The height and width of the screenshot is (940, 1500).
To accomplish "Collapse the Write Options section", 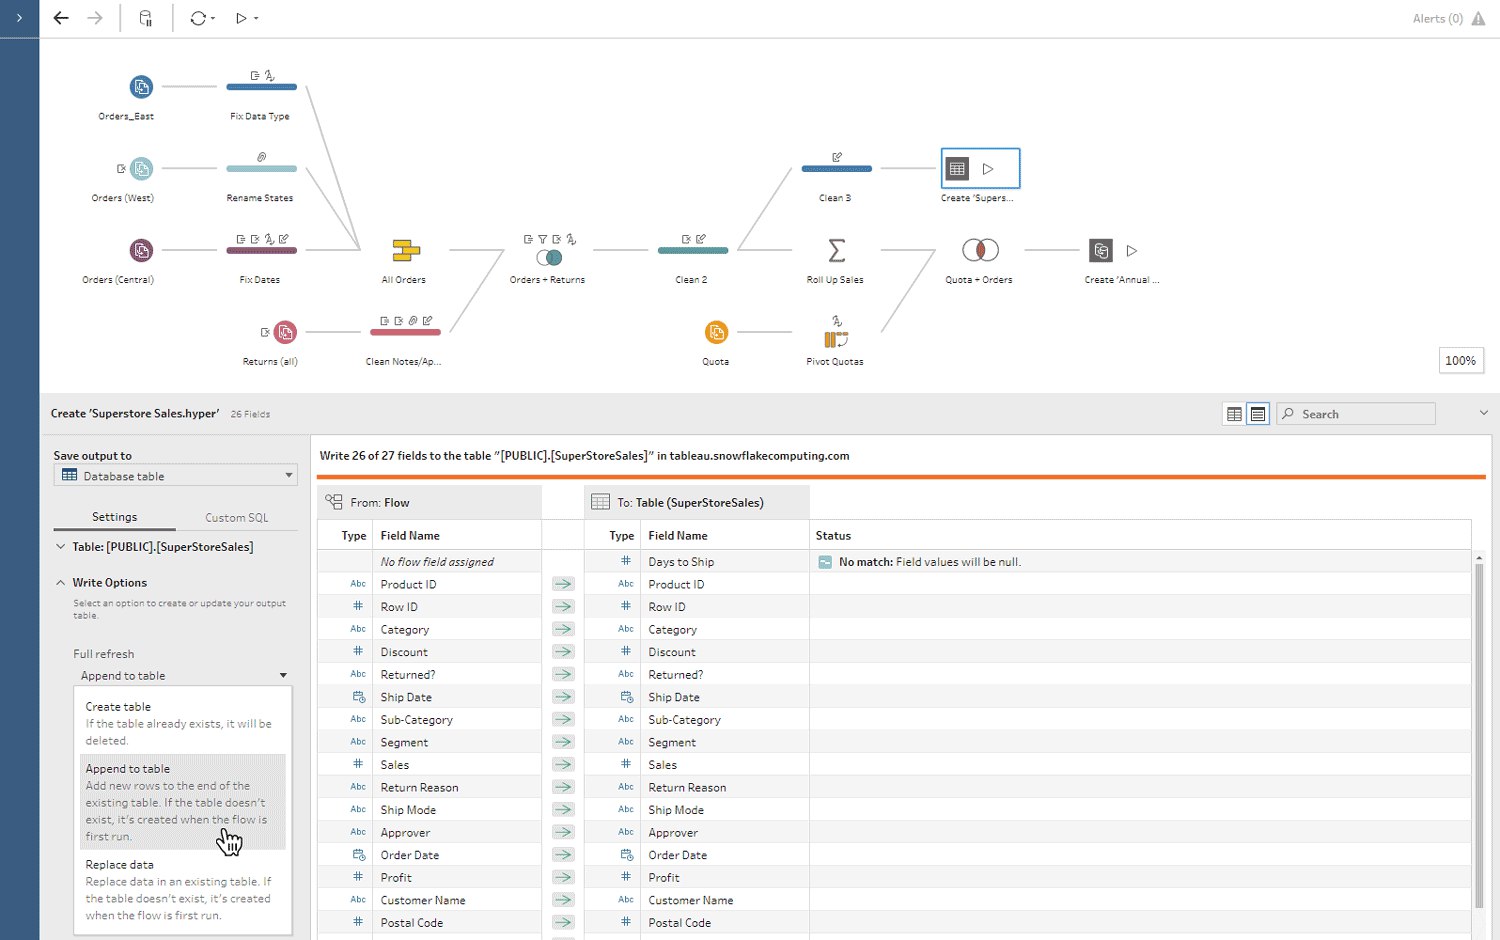I will pos(61,582).
